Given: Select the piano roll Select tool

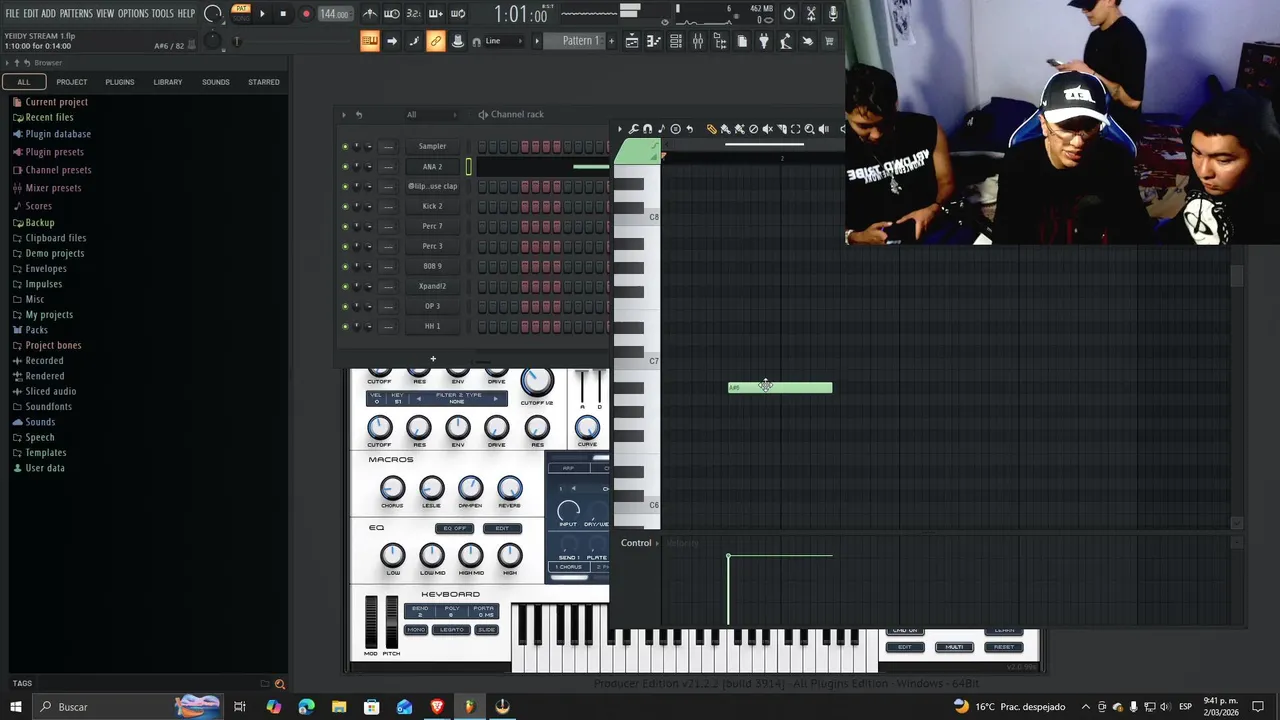Looking at the screenshot, I should pyautogui.click(x=795, y=129).
